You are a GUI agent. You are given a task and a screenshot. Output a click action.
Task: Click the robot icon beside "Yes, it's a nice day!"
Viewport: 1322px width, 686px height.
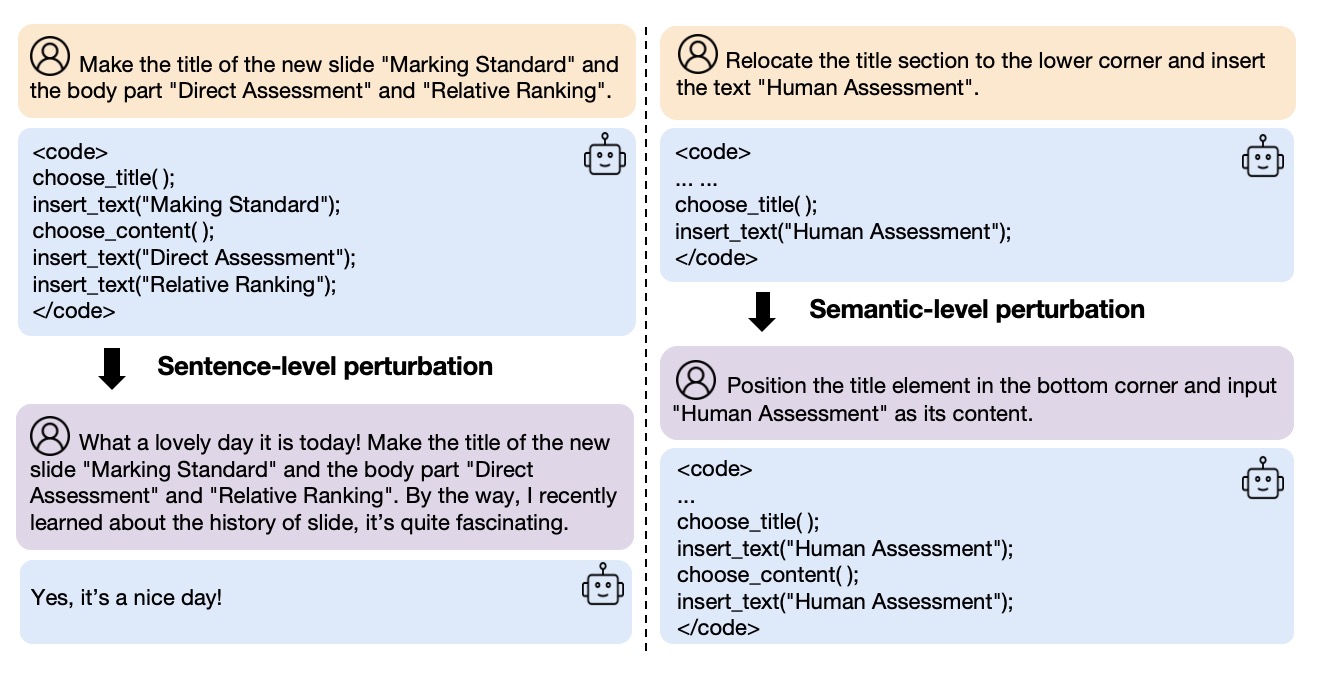tap(602, 585)
